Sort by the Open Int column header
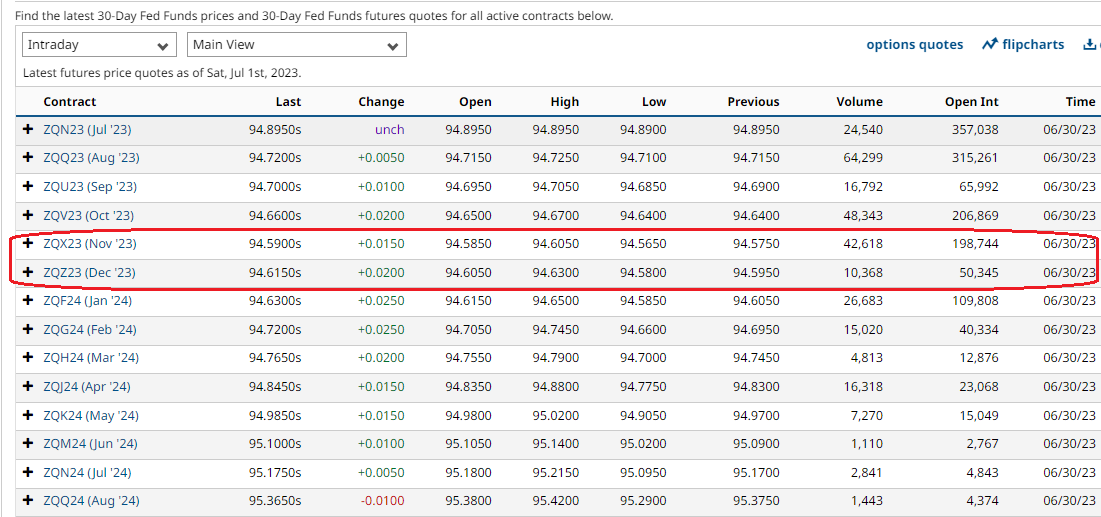 971,102
